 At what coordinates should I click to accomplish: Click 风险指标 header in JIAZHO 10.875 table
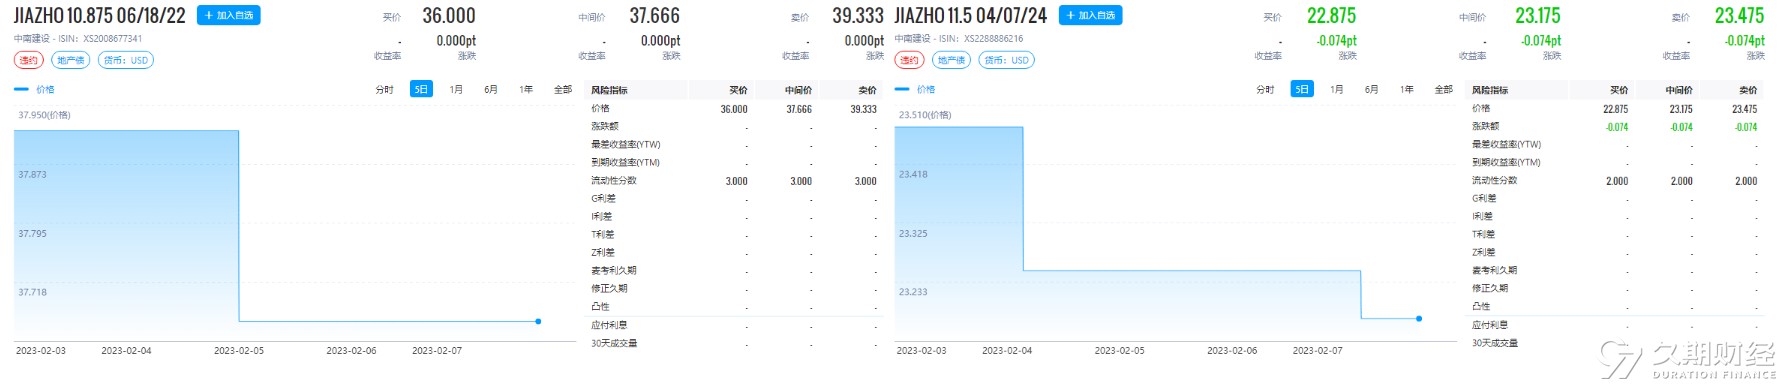[609, 90]
